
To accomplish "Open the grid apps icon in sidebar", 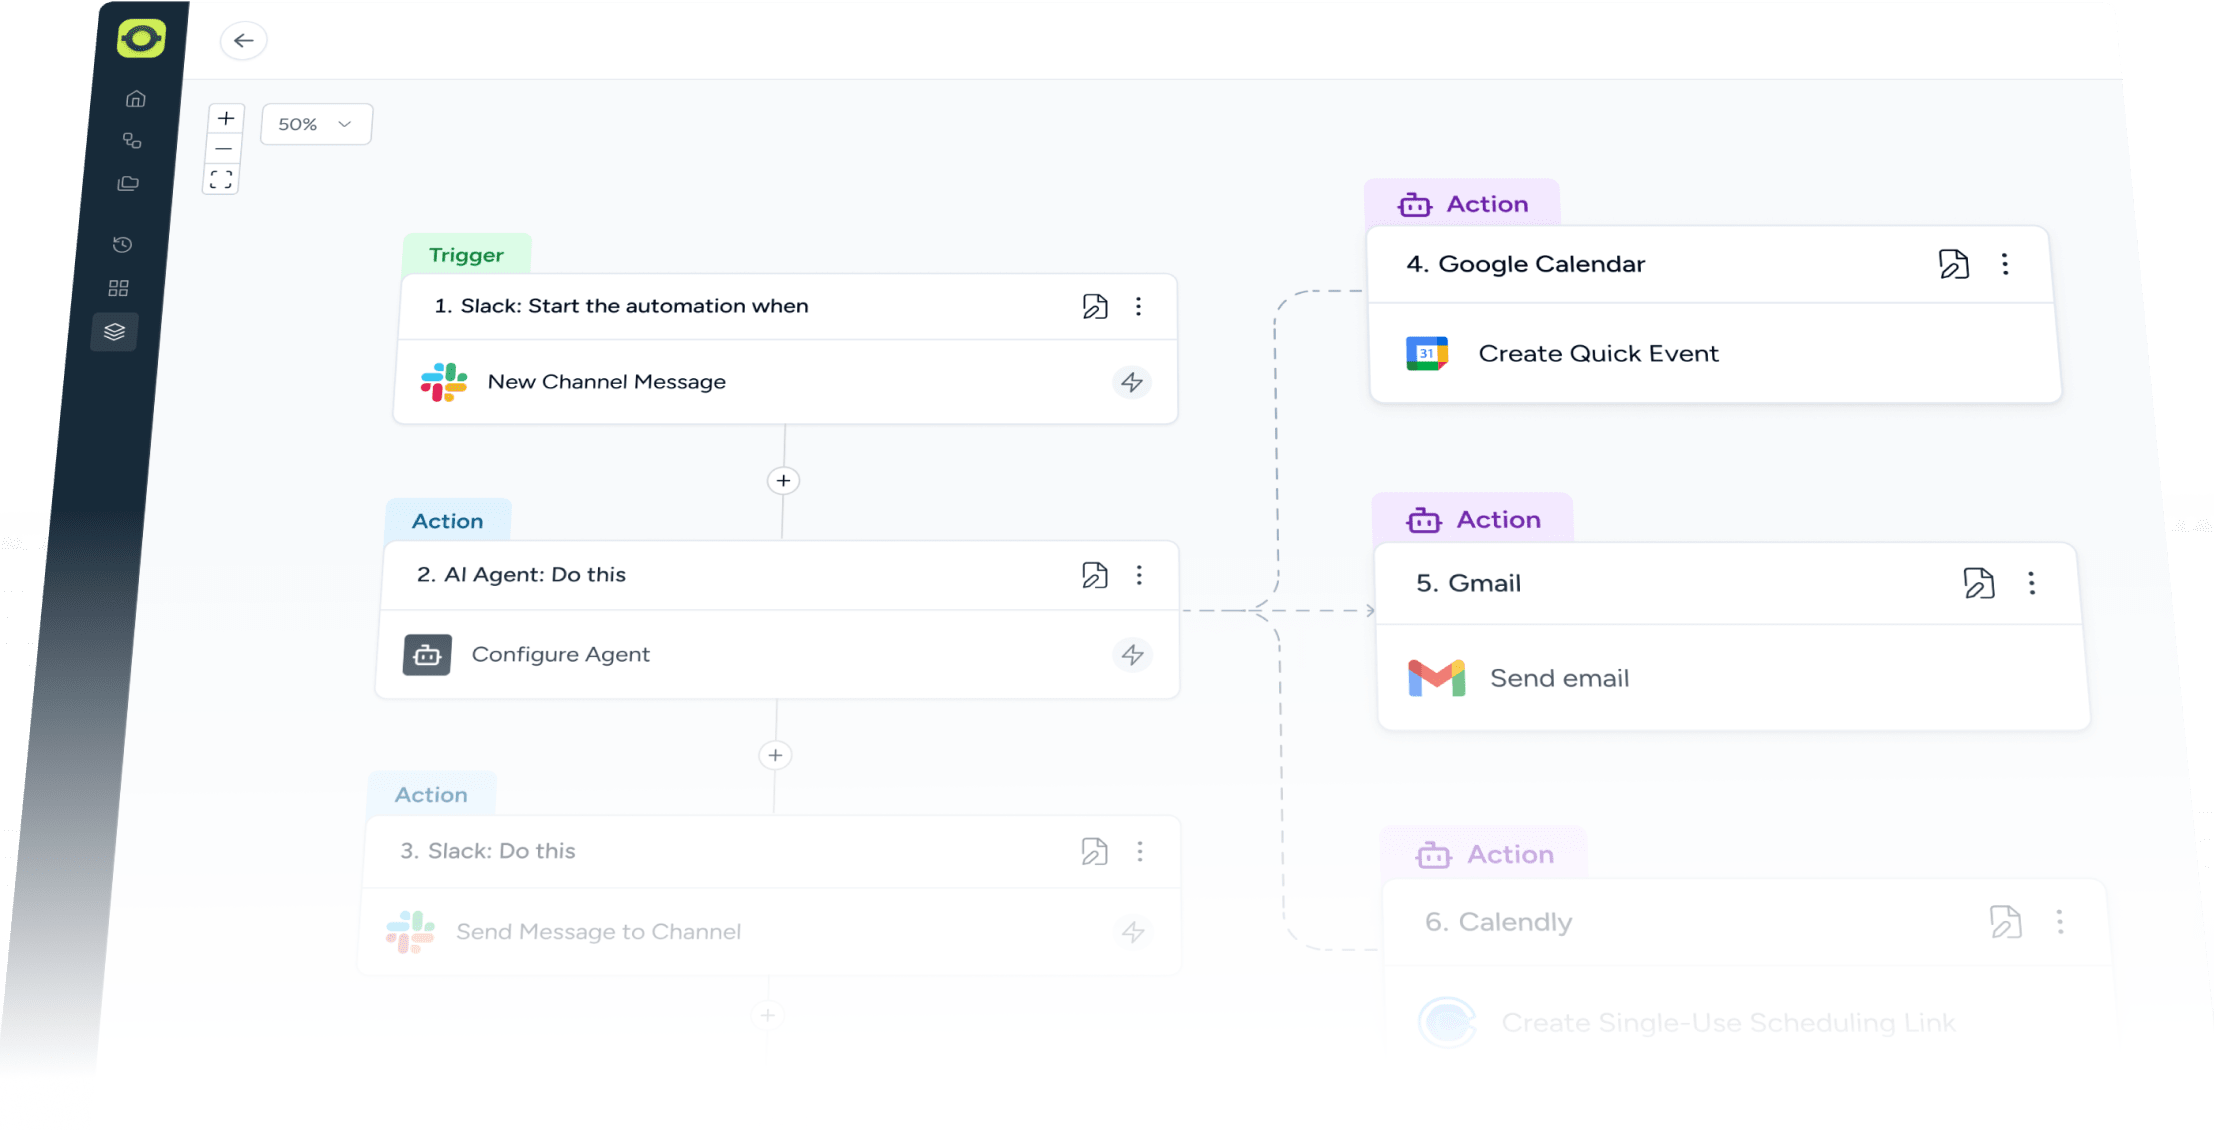I will coord(119,289).
